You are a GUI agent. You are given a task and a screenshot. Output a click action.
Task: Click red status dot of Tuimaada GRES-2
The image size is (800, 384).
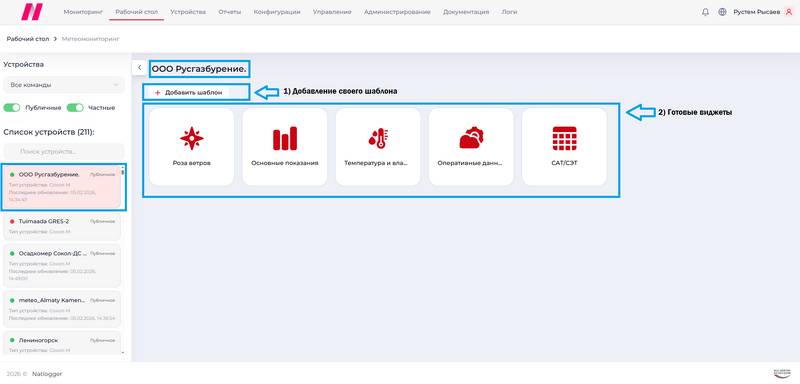pos(12,221)
